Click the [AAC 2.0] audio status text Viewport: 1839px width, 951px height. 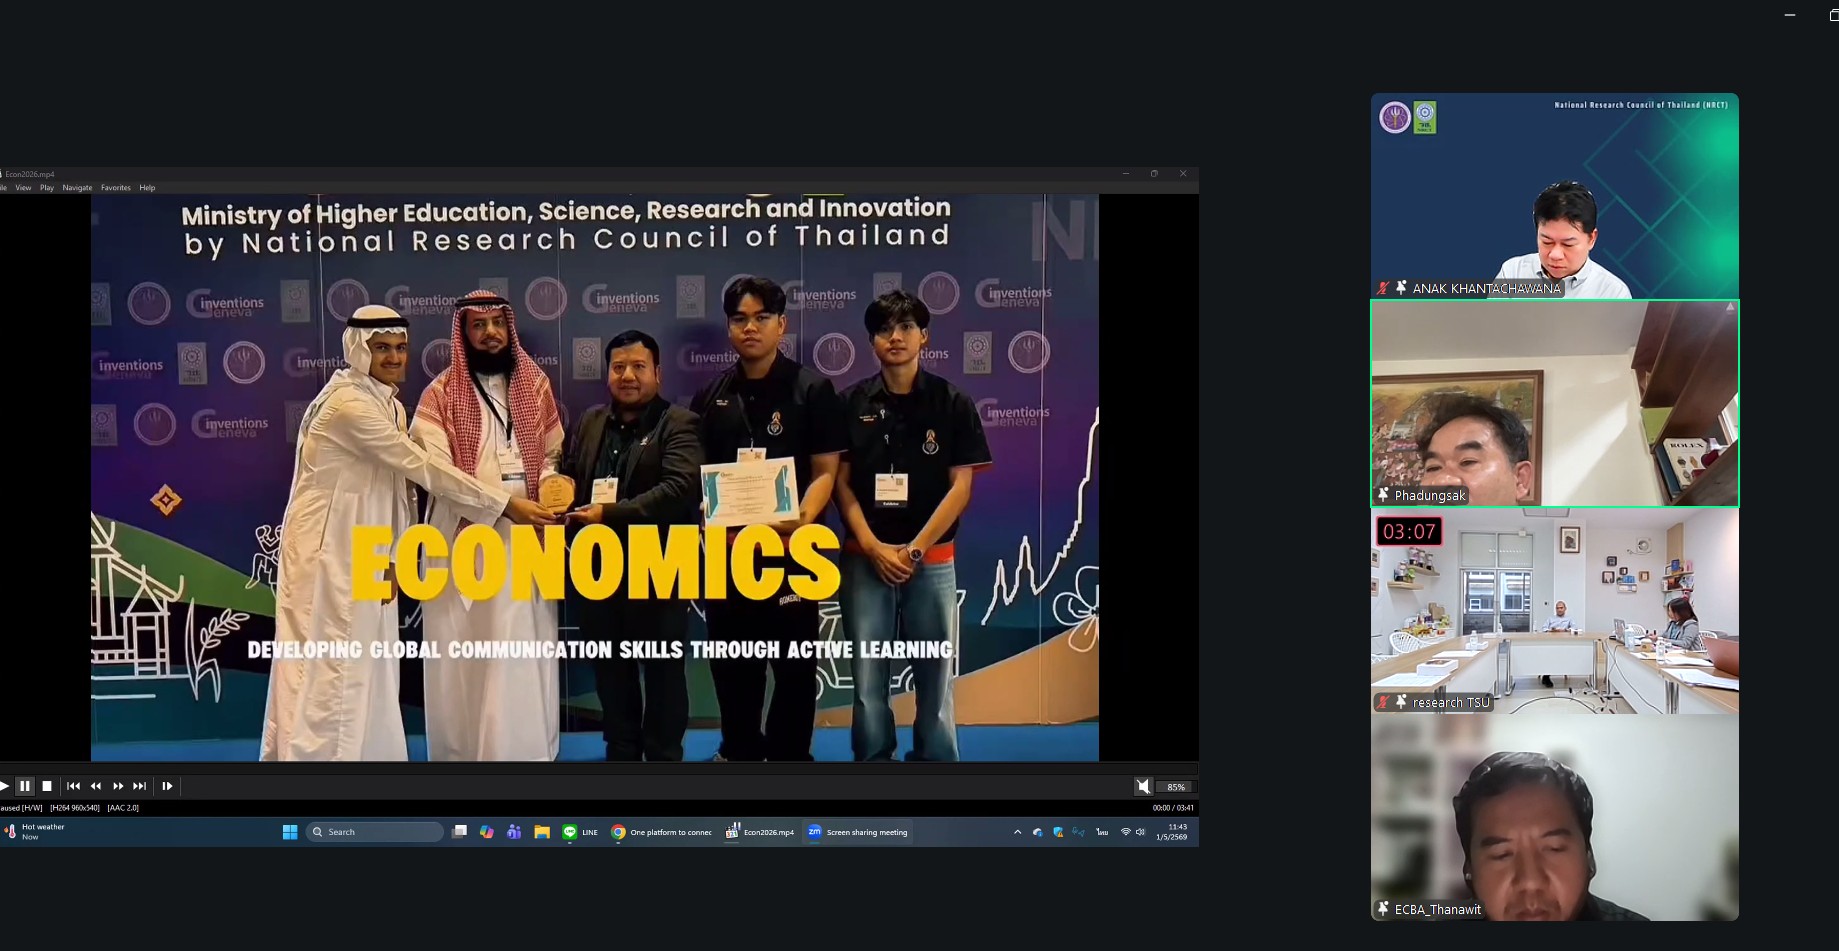coord(123,808)
